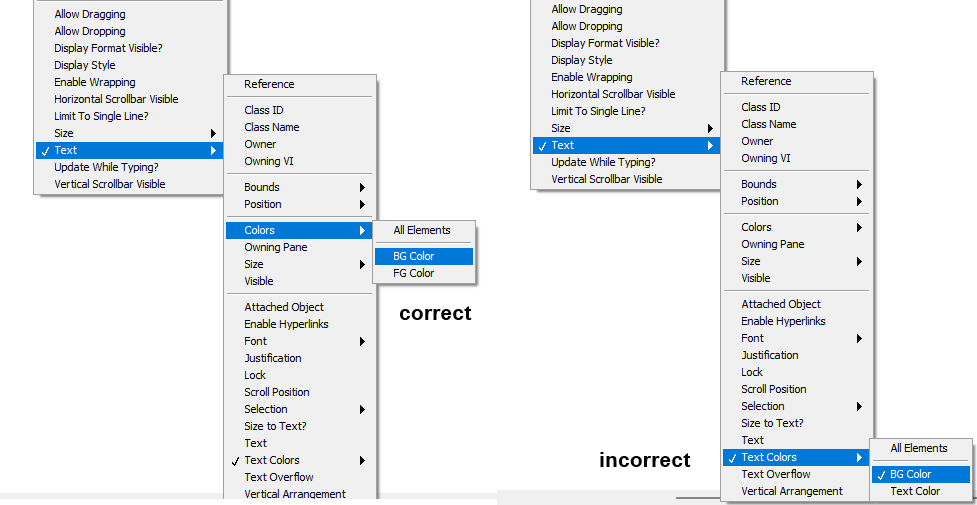Expand Font submenu in the incorrect example
This screenshot has height=505, width=977.
point(754,338)
